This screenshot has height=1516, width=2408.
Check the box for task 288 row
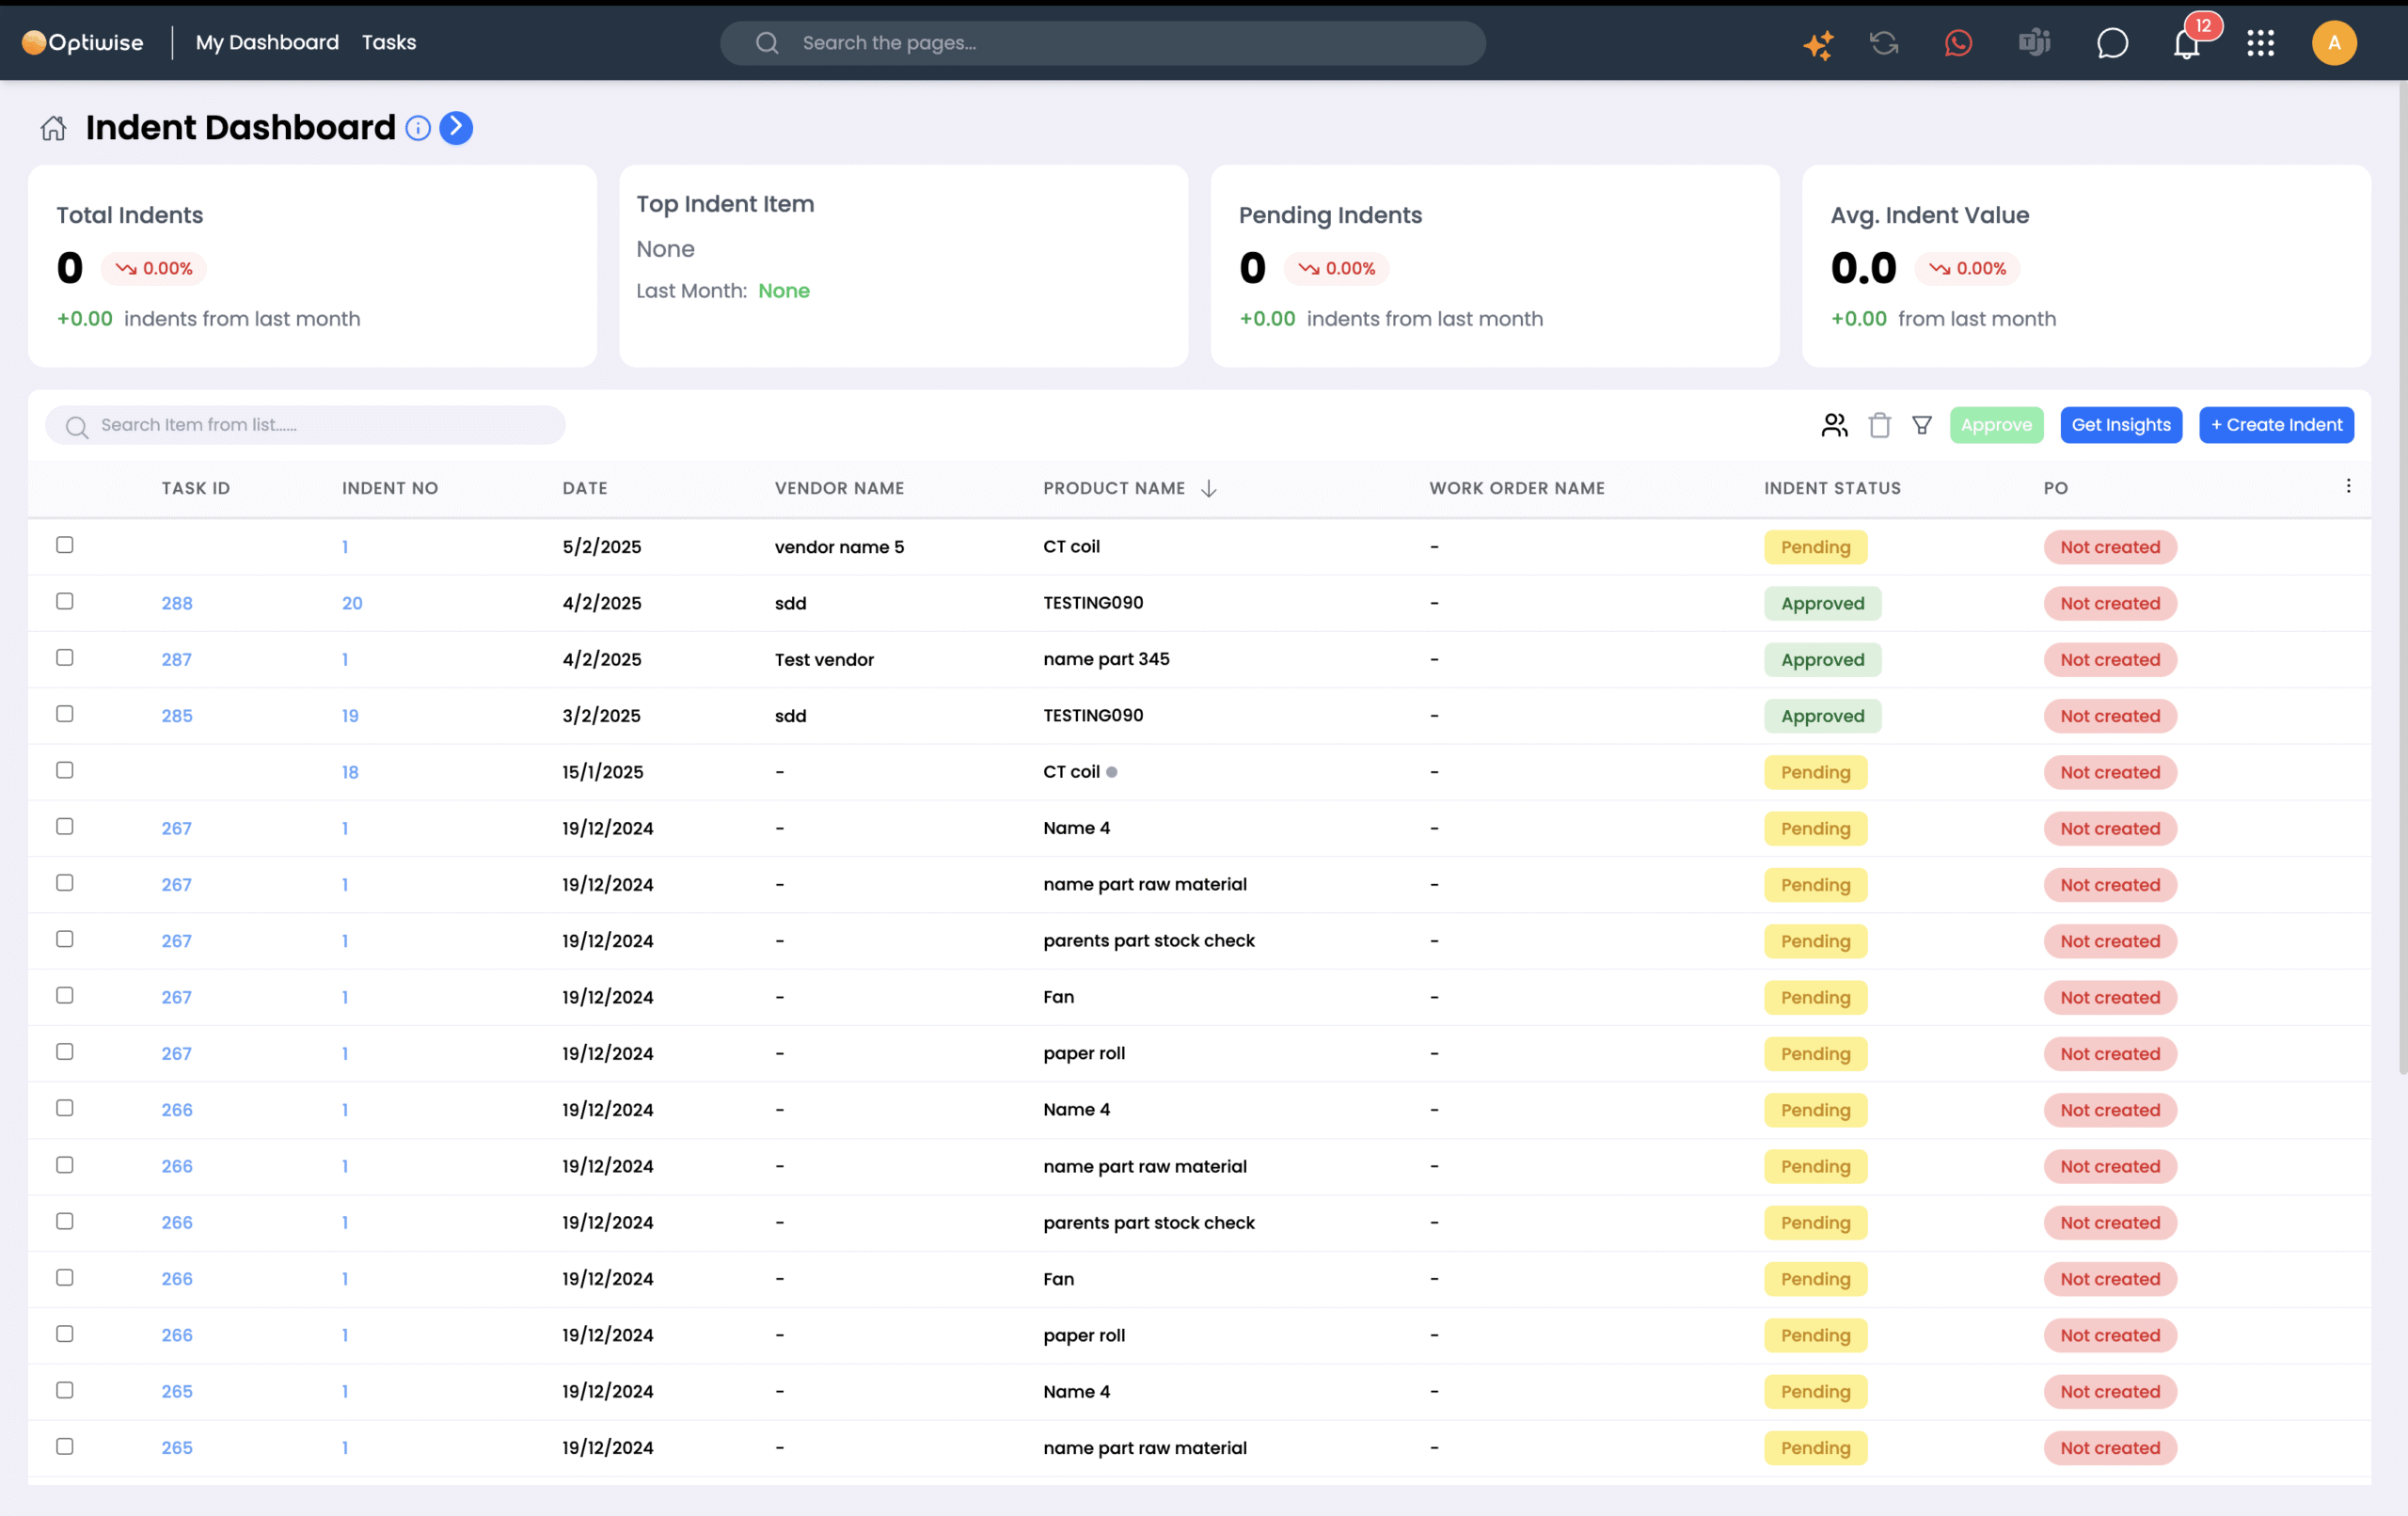(x=65, y=601)
